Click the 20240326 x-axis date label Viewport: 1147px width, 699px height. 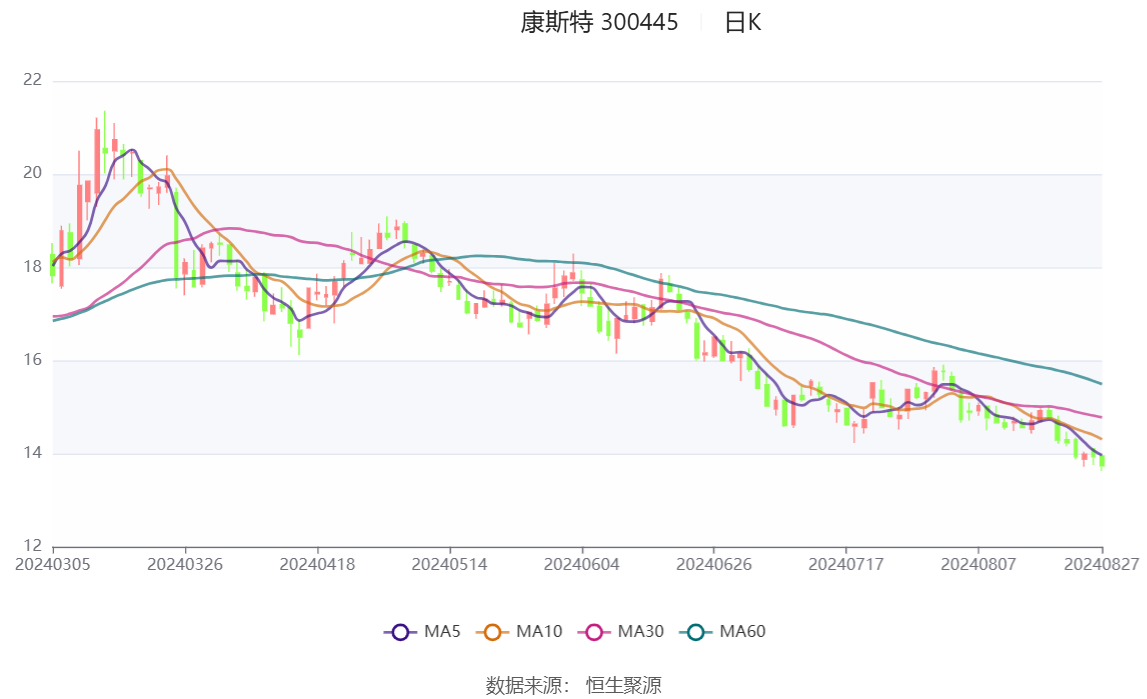click(185, 564)
